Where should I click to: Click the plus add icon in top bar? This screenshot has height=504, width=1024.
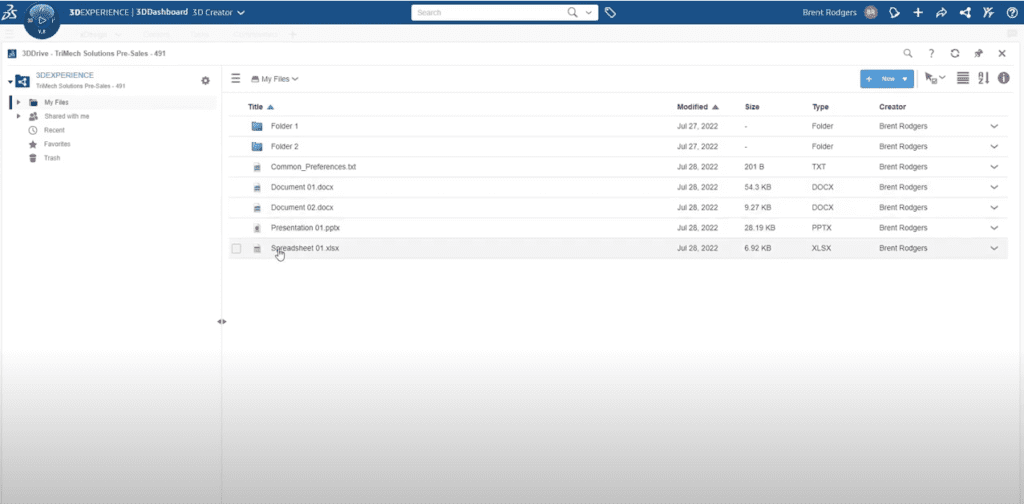click(x=918, y=12)
